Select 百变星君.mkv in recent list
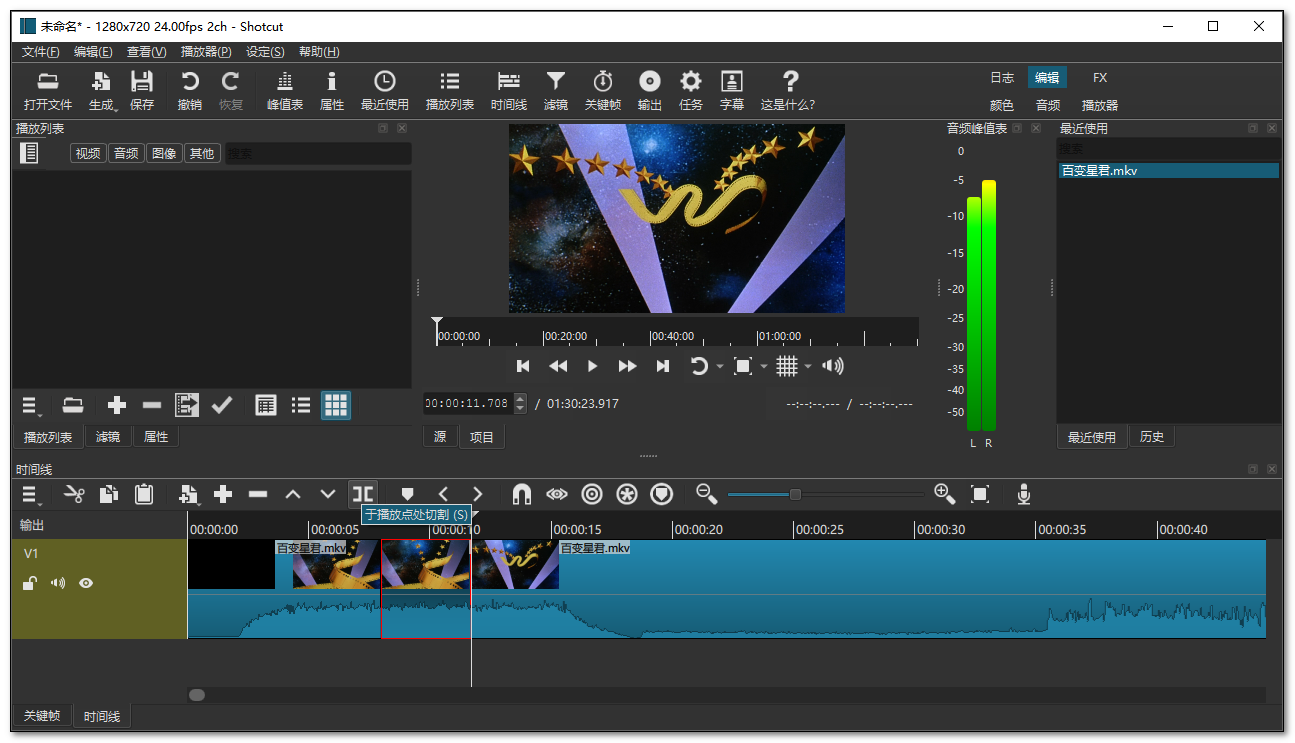This screenshot has width=1295, height=743. (1168, 171)
